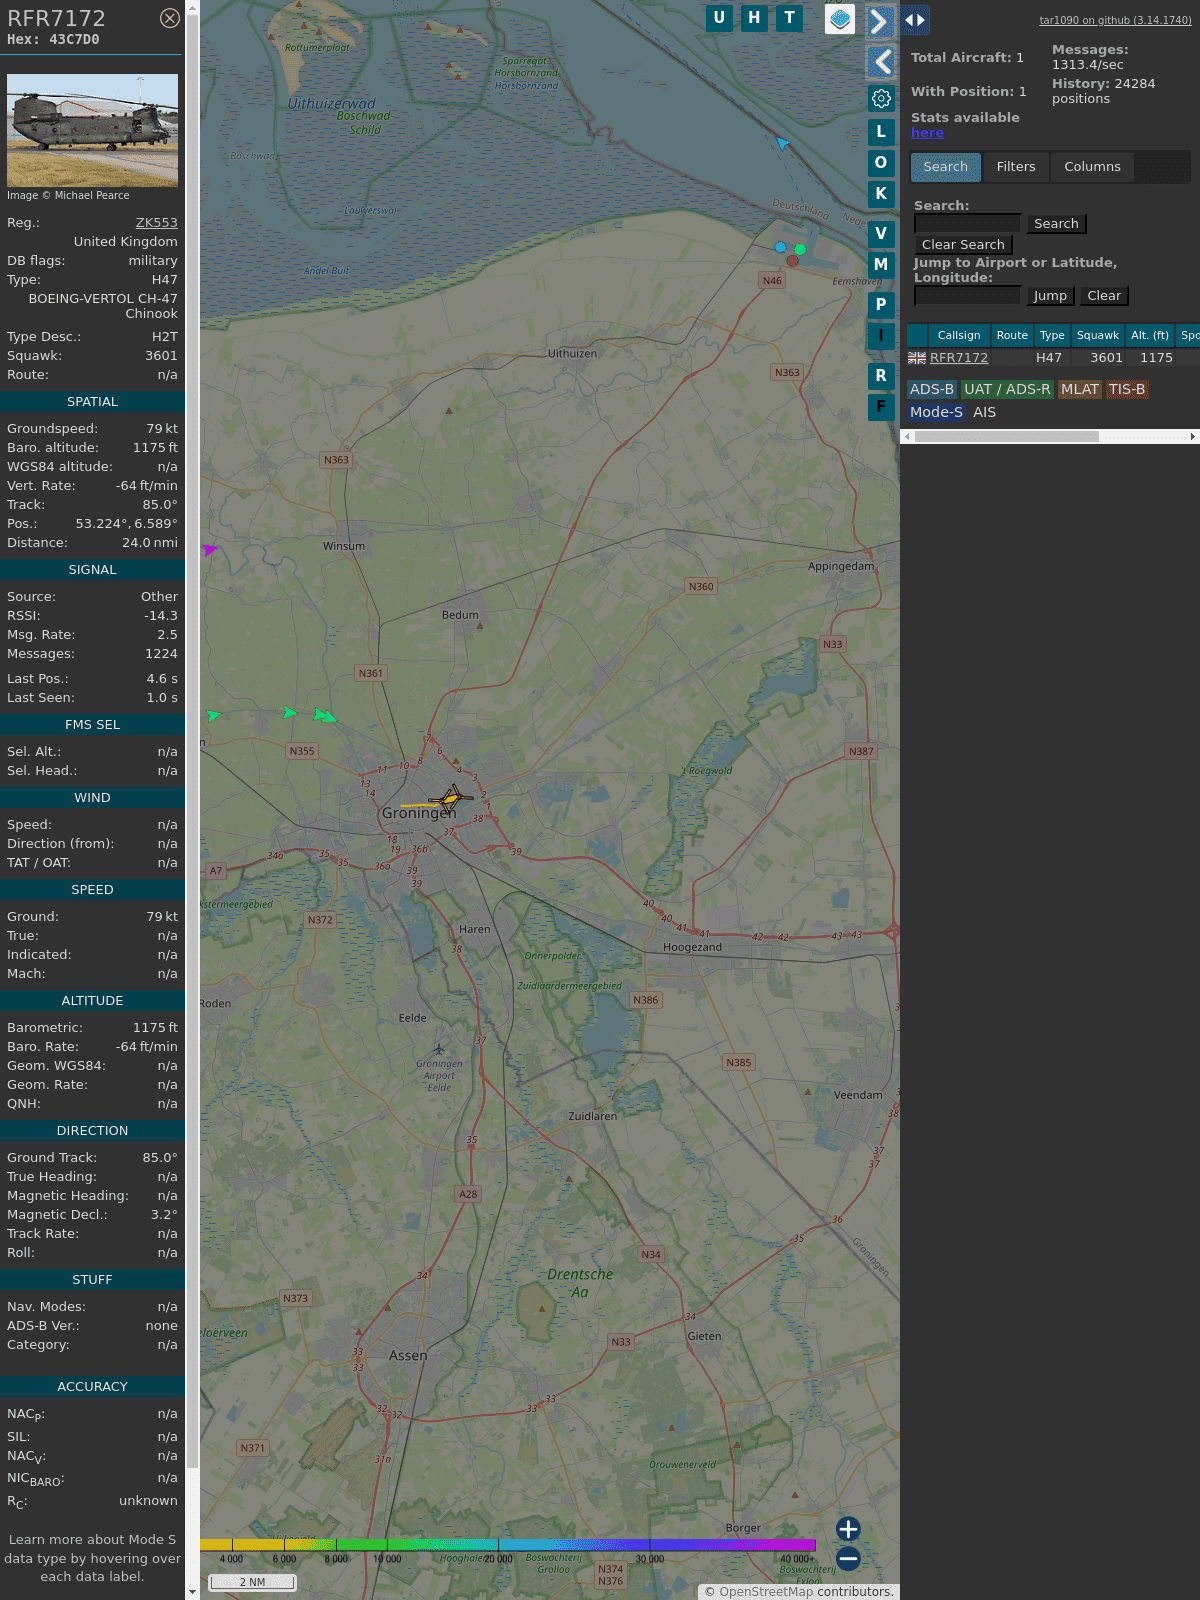This screenshot has width=1200, height=1600.
Task: Click the Jump button
Action: coord(1050,296)
